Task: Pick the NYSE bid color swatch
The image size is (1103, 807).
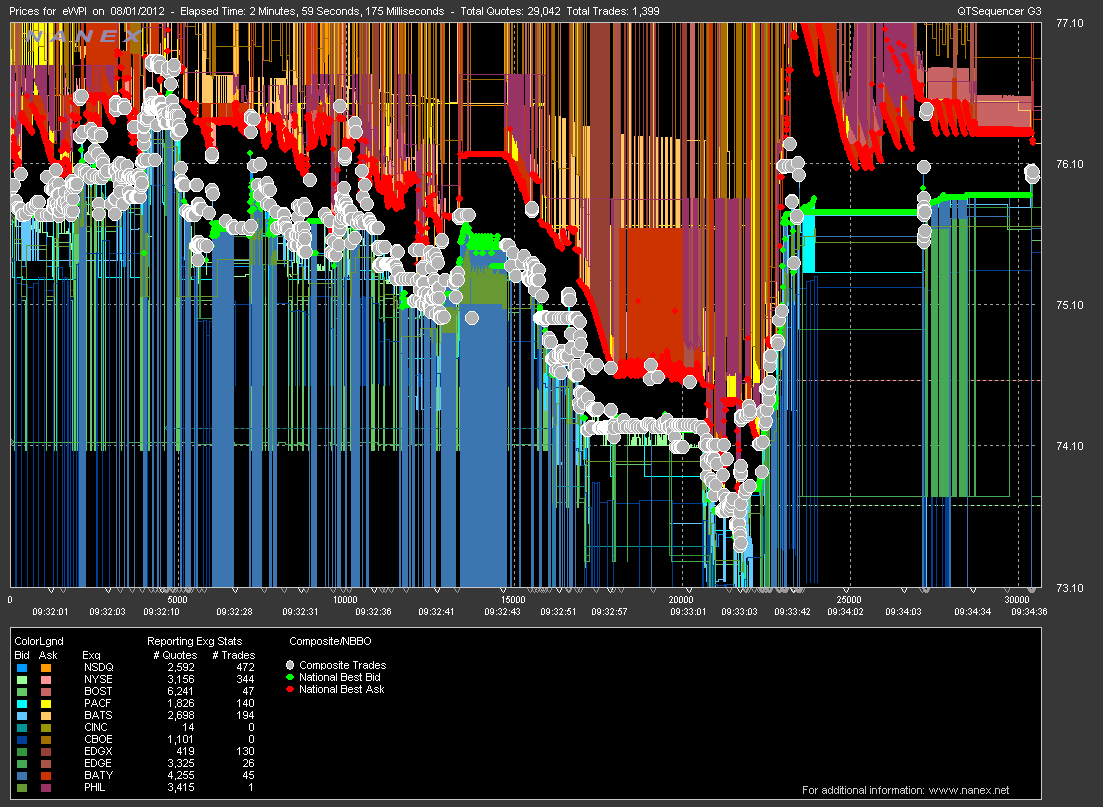Action: [x=22, y=680]
